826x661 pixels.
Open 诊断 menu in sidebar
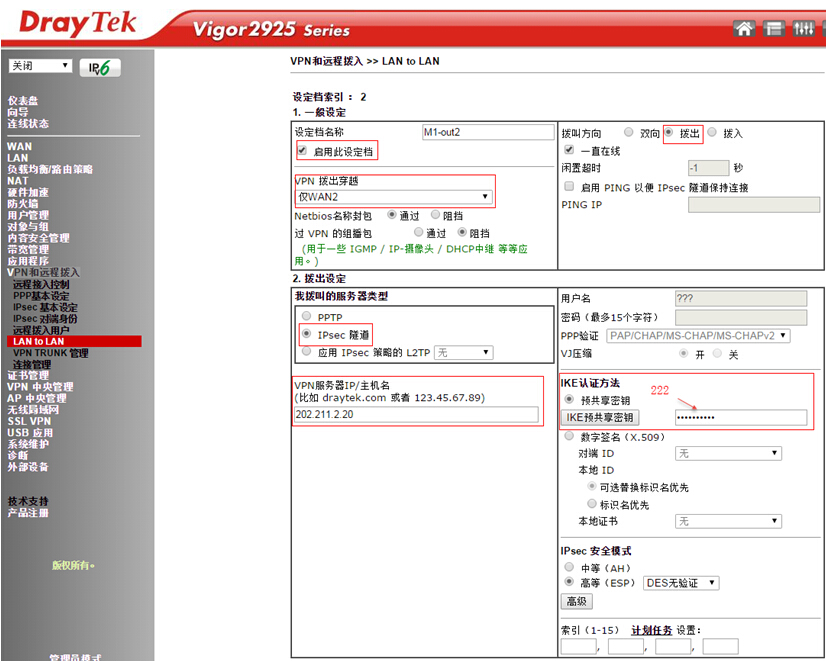tap(17, 455)
